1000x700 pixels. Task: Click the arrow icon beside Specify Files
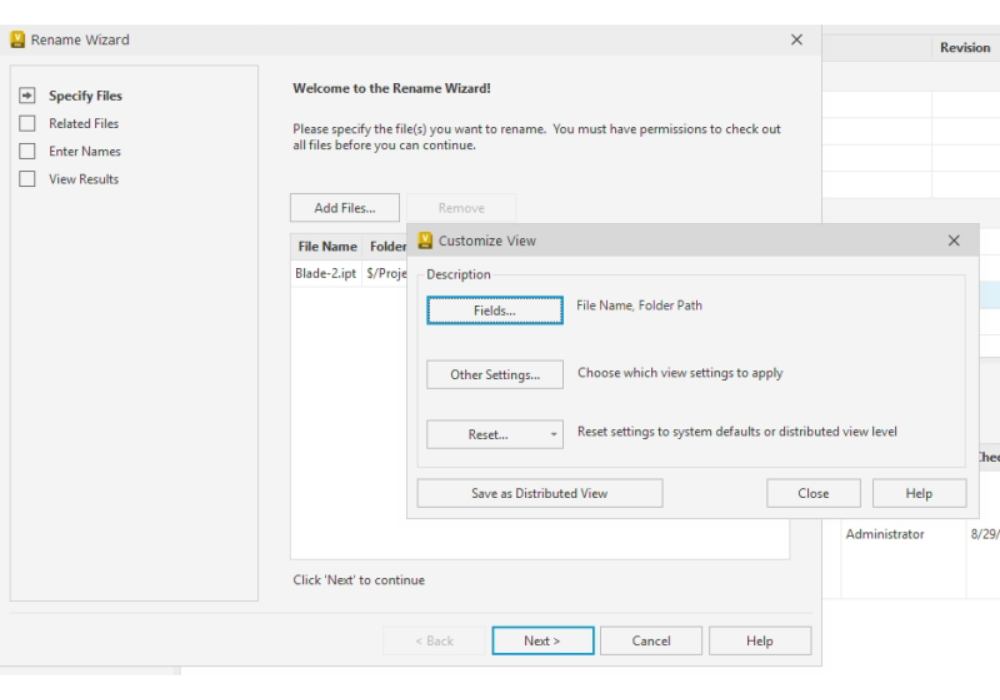tap(28, 96)
